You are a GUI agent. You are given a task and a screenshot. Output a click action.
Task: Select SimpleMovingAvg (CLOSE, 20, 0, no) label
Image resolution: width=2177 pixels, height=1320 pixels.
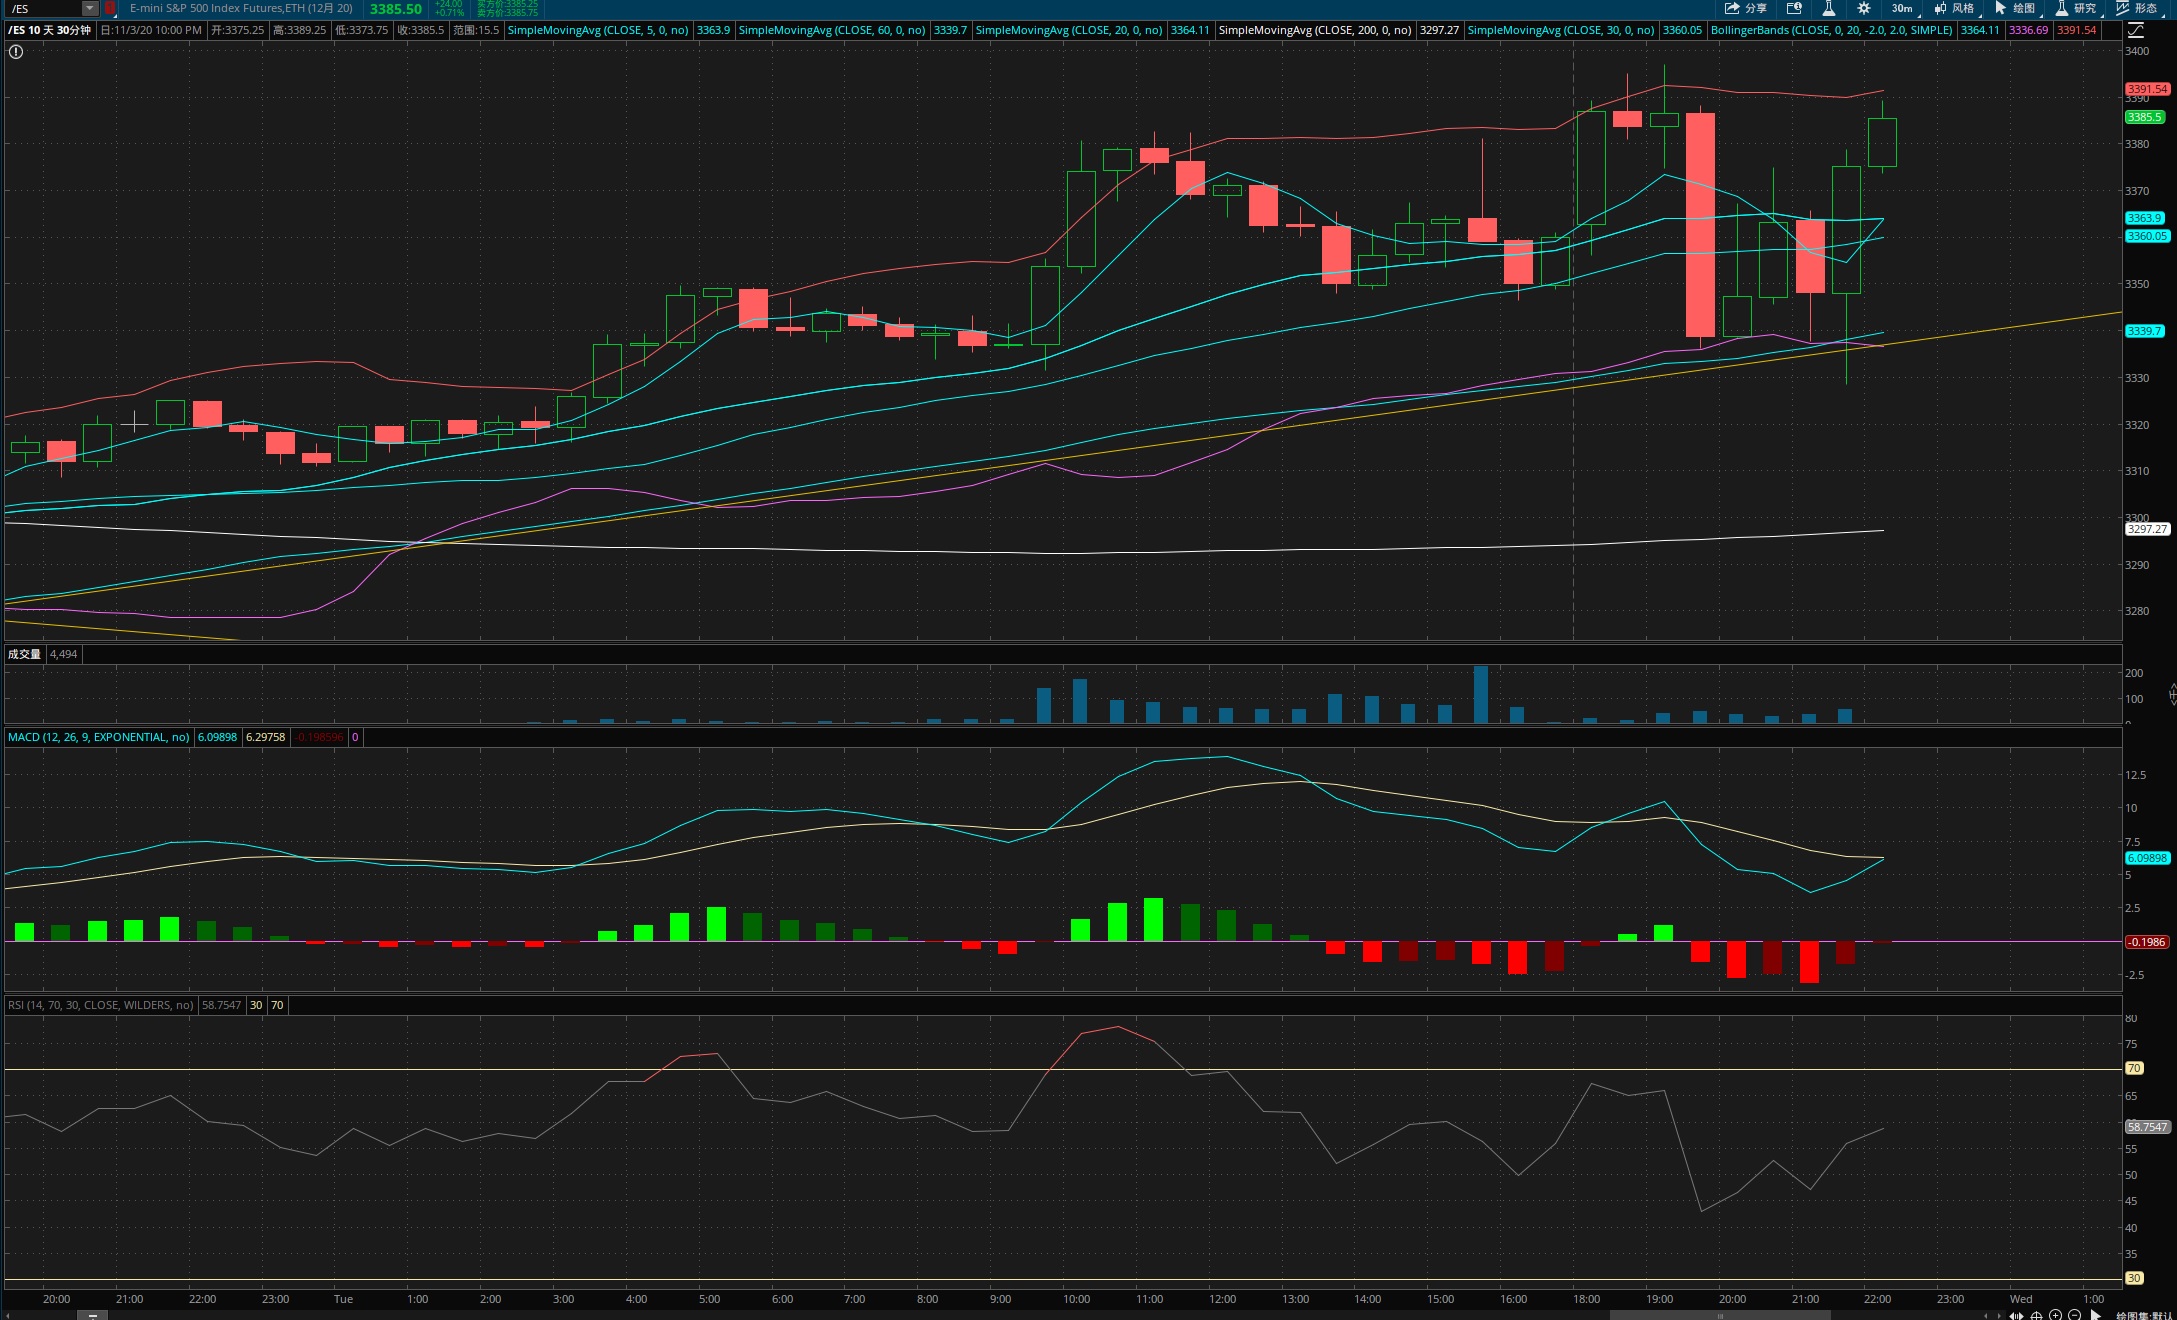click(1069, 30)
